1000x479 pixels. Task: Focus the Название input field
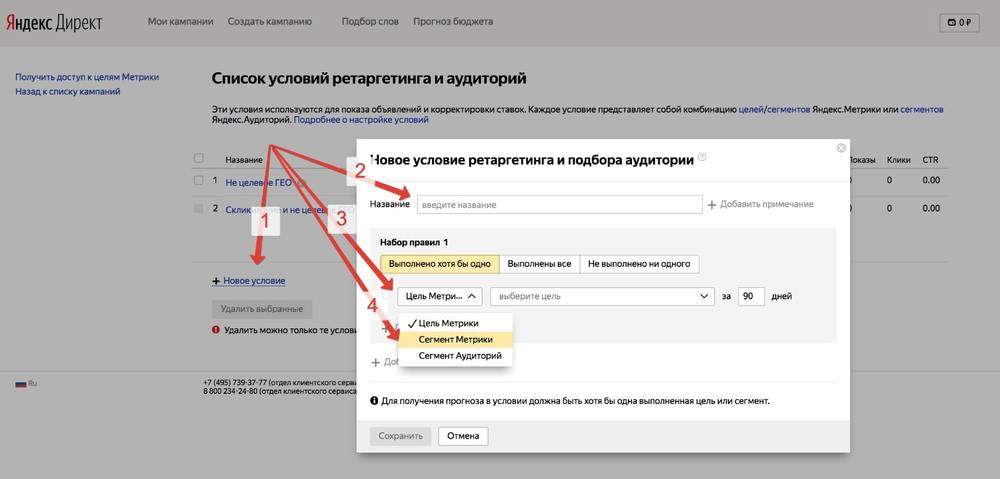tap(559, 205)
